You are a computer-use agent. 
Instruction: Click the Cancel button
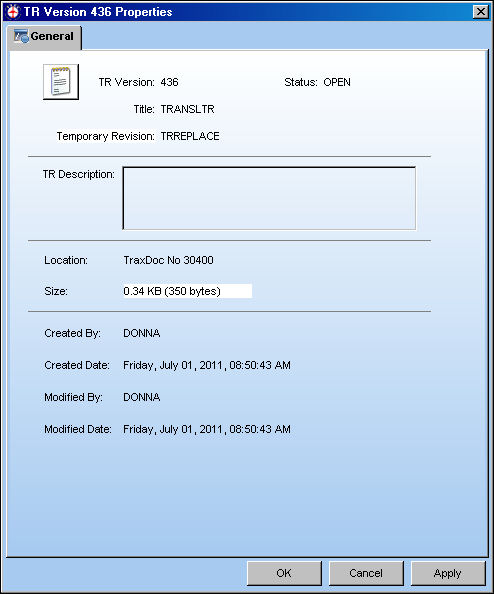tap(366, 573)
